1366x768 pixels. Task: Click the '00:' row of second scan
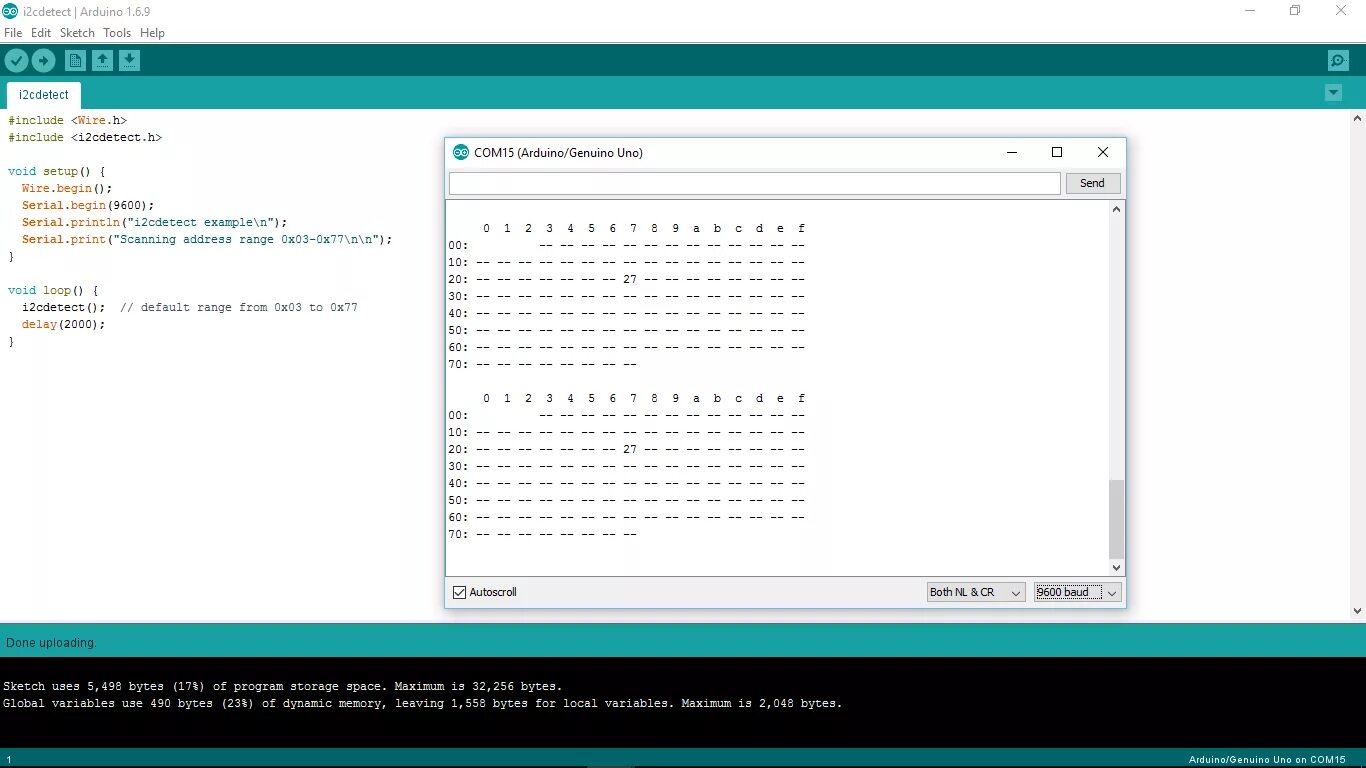[627, 415]
